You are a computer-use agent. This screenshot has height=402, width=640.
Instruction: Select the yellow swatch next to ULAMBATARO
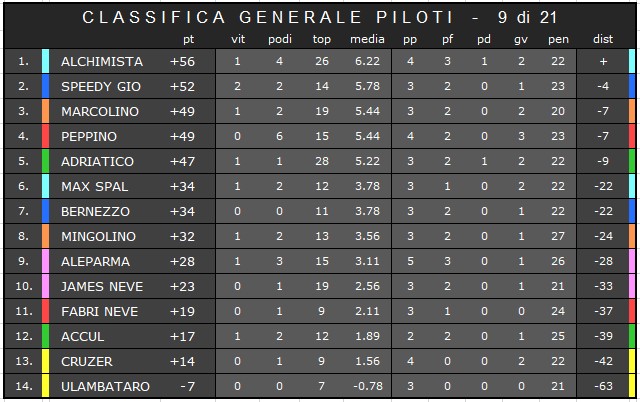click(45, 386)
